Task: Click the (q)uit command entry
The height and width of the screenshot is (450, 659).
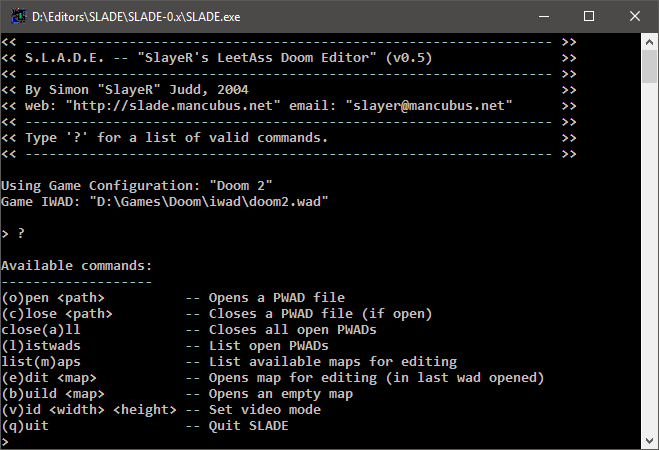Action: (27, 425)
